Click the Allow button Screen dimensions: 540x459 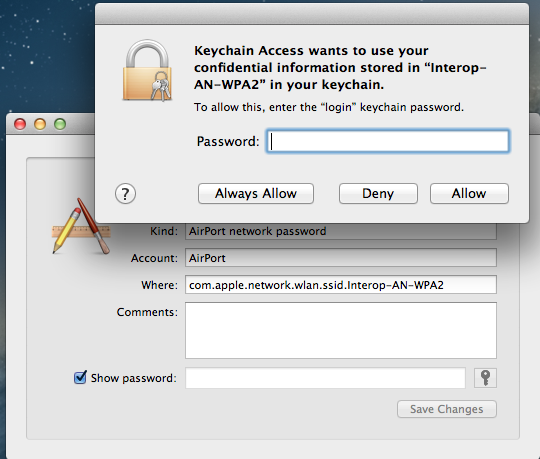[x=469, y=194]
